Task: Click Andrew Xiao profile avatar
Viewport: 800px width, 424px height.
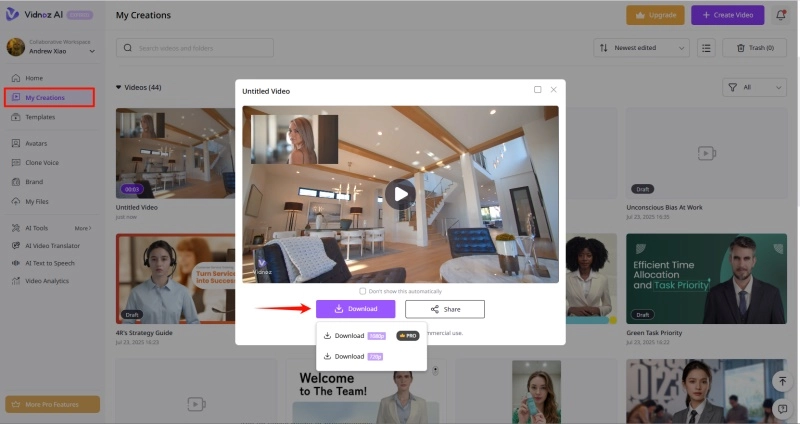Action: (16, 47)
